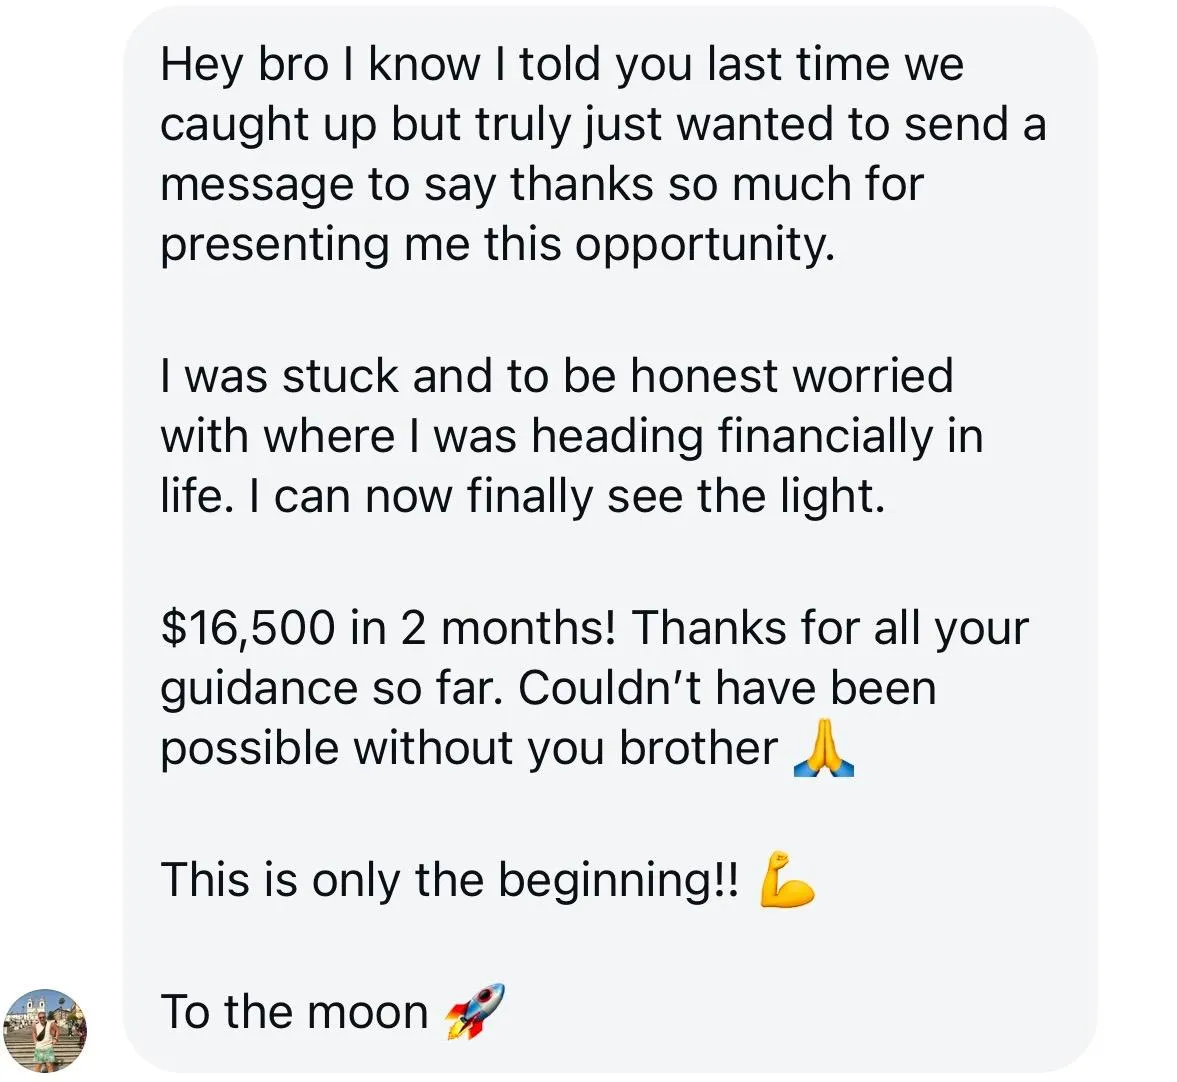Image resolution: width=1177 pixels, height=1082 pixels.
Task: Click the "$16,500" amount in message
Action: point(247,628)
